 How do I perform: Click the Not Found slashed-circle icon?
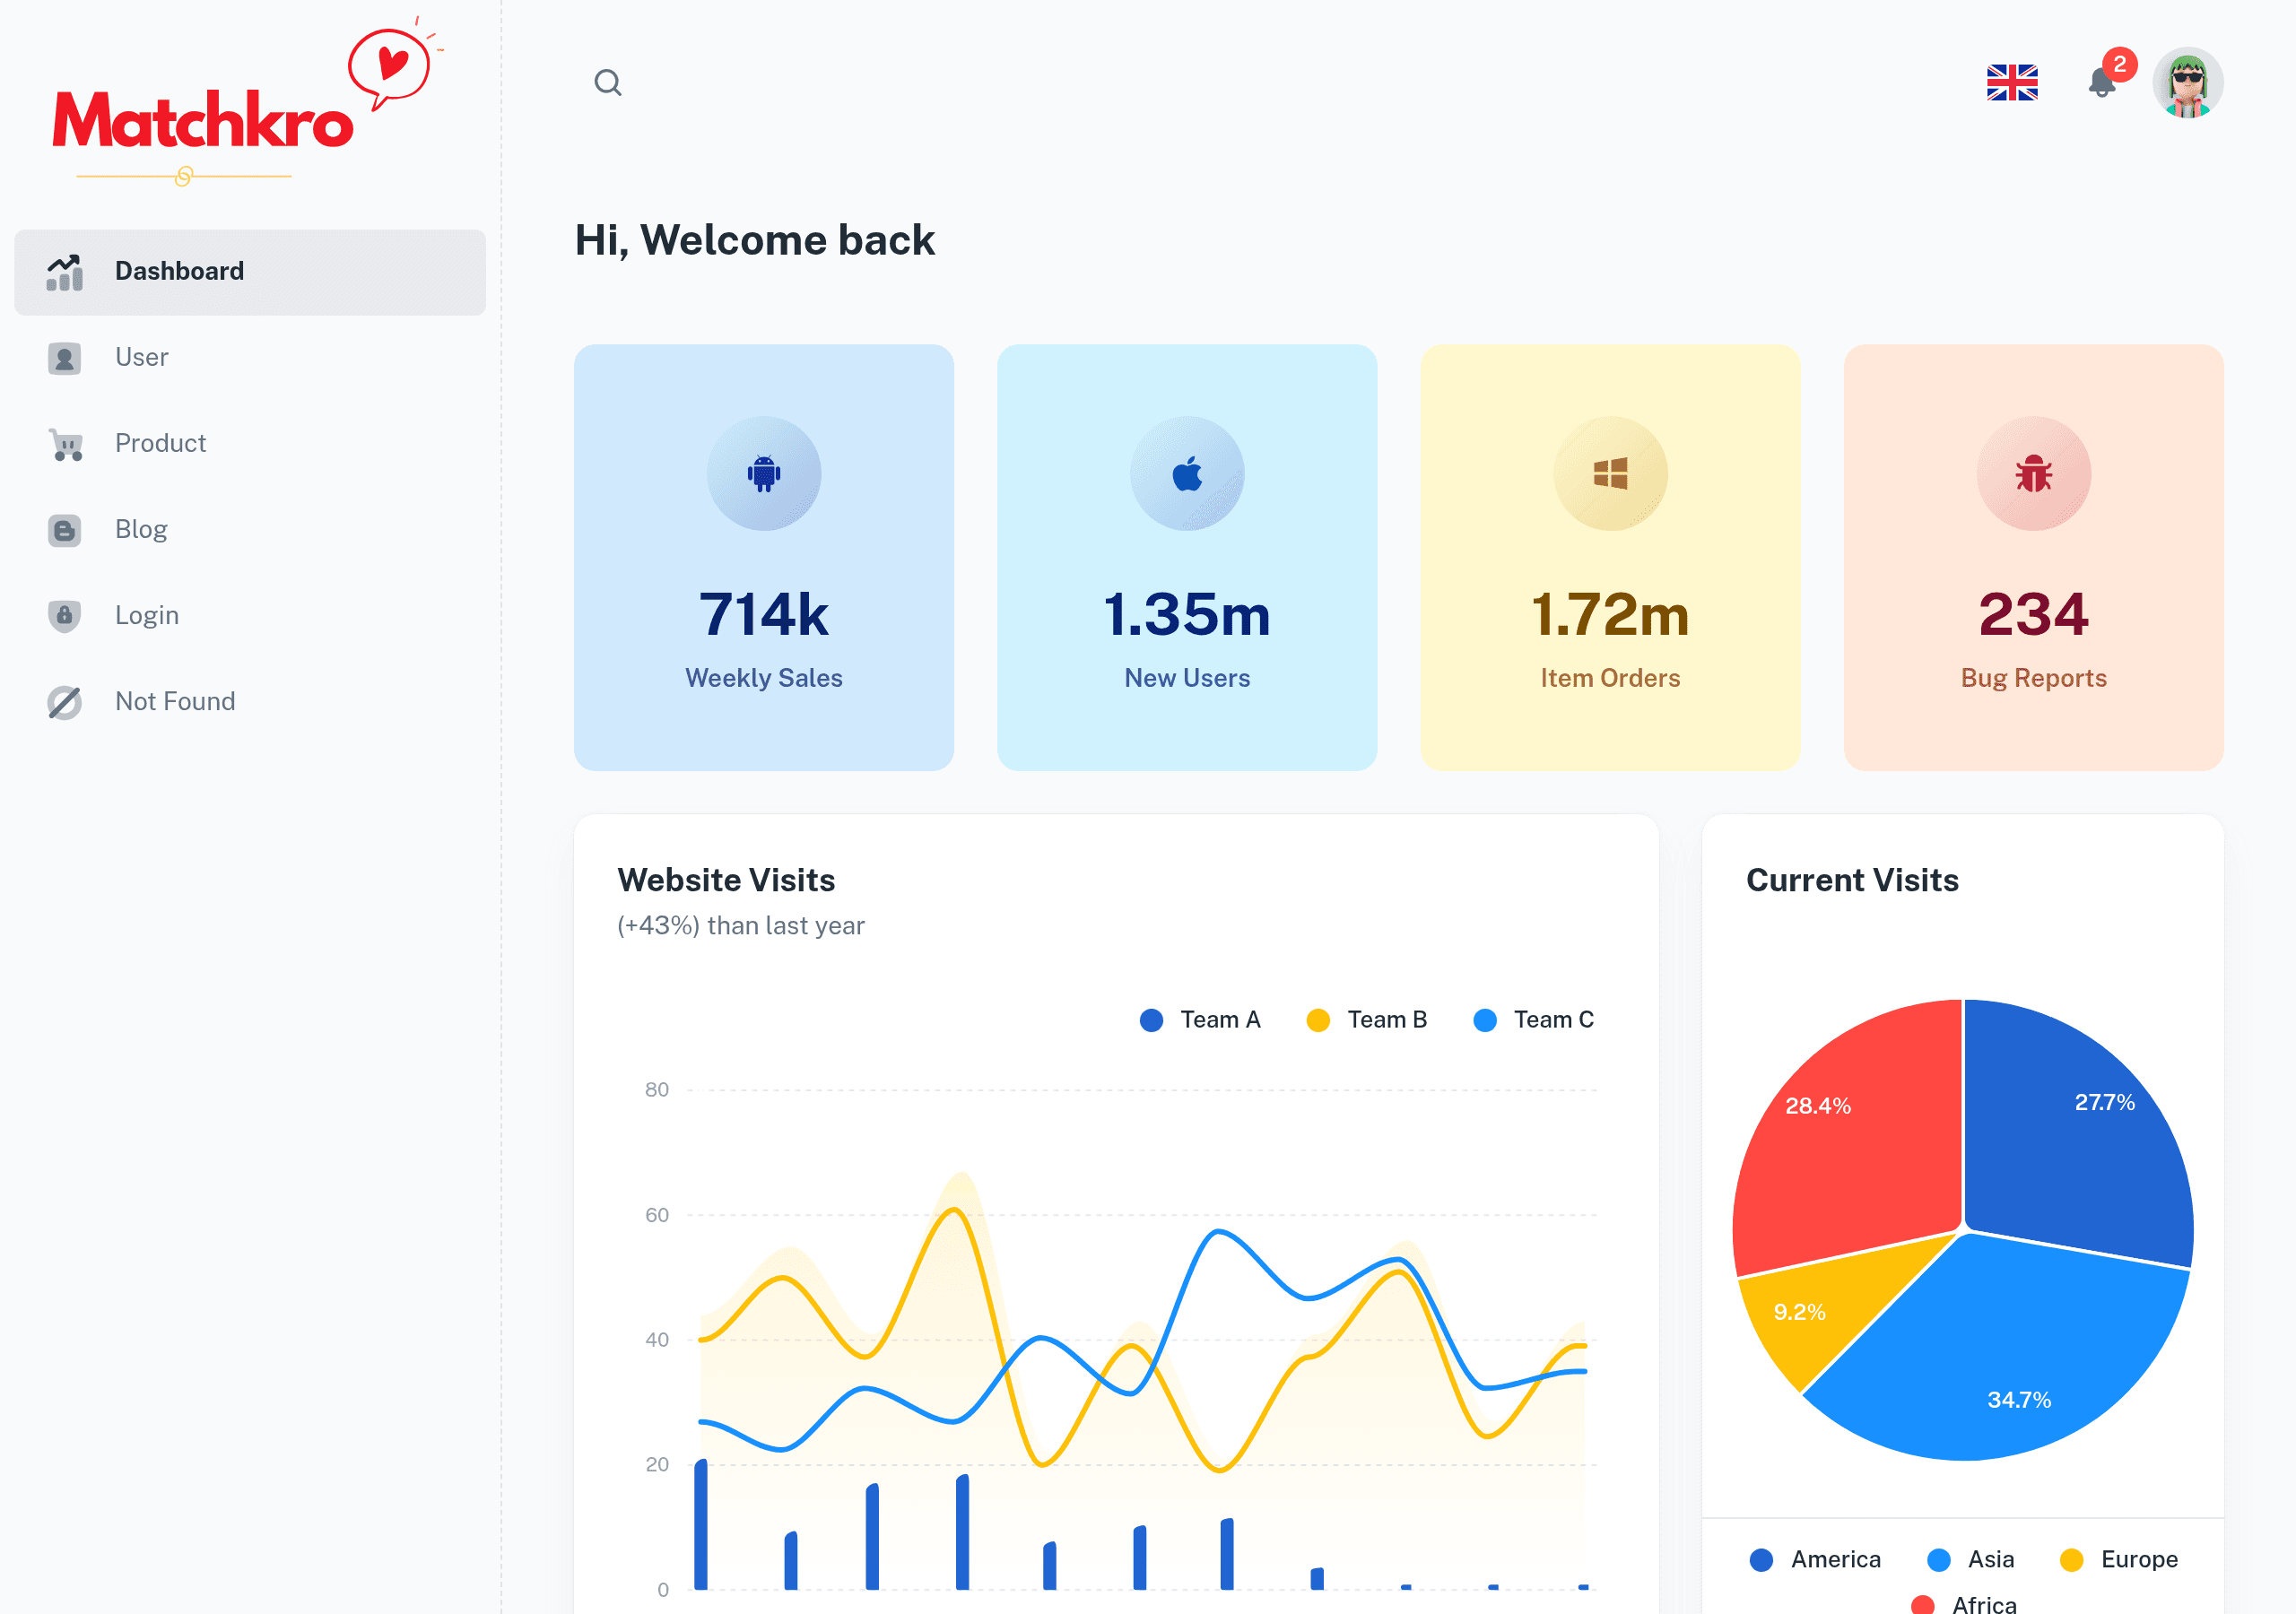[65, 702]
